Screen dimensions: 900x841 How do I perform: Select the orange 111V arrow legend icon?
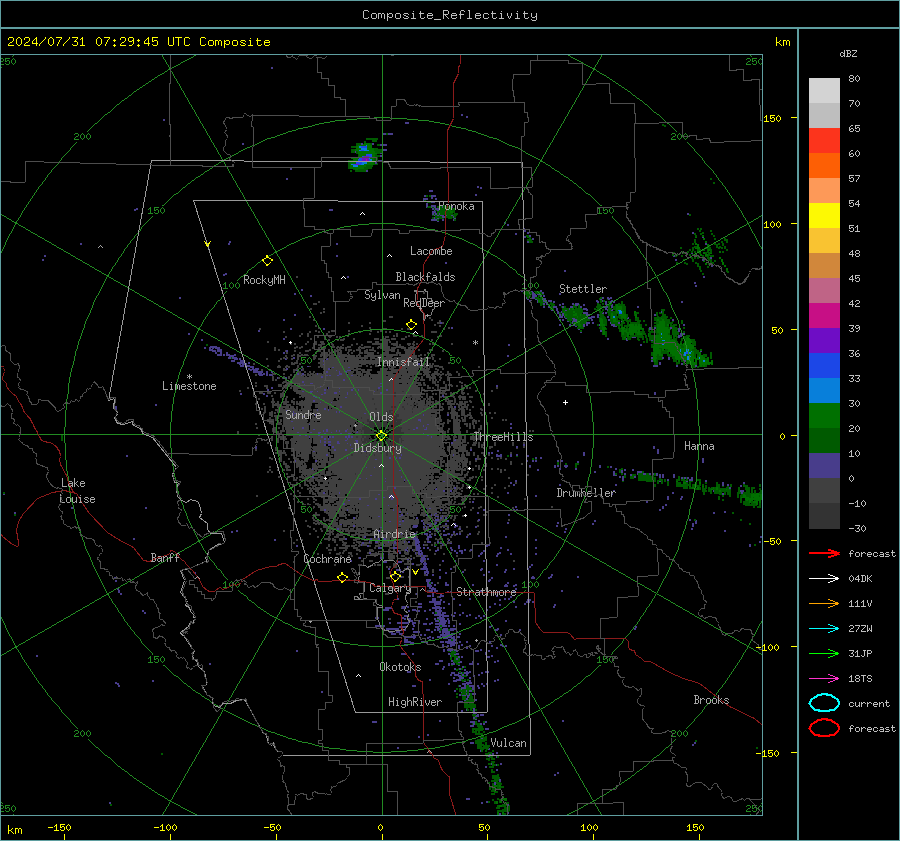coord(824,603)
